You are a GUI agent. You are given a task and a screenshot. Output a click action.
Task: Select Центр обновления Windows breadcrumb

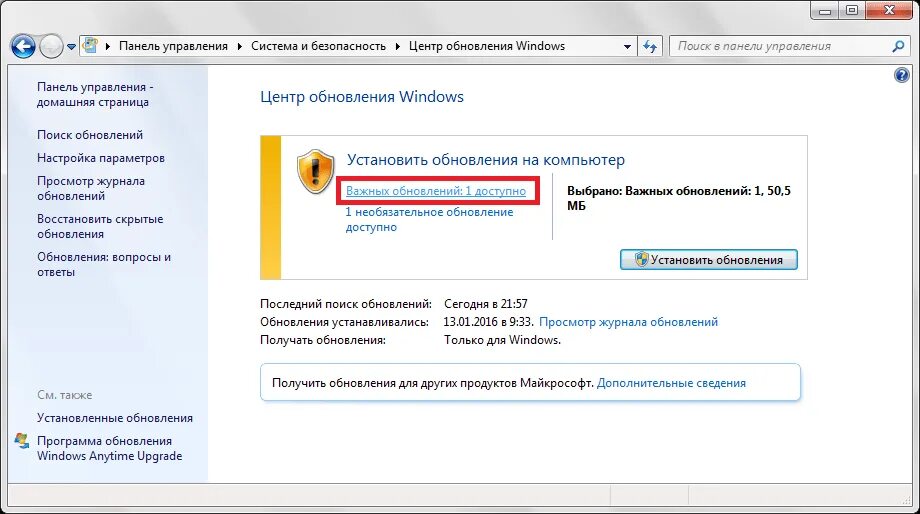pyautogui.click(x=487, y=46)
